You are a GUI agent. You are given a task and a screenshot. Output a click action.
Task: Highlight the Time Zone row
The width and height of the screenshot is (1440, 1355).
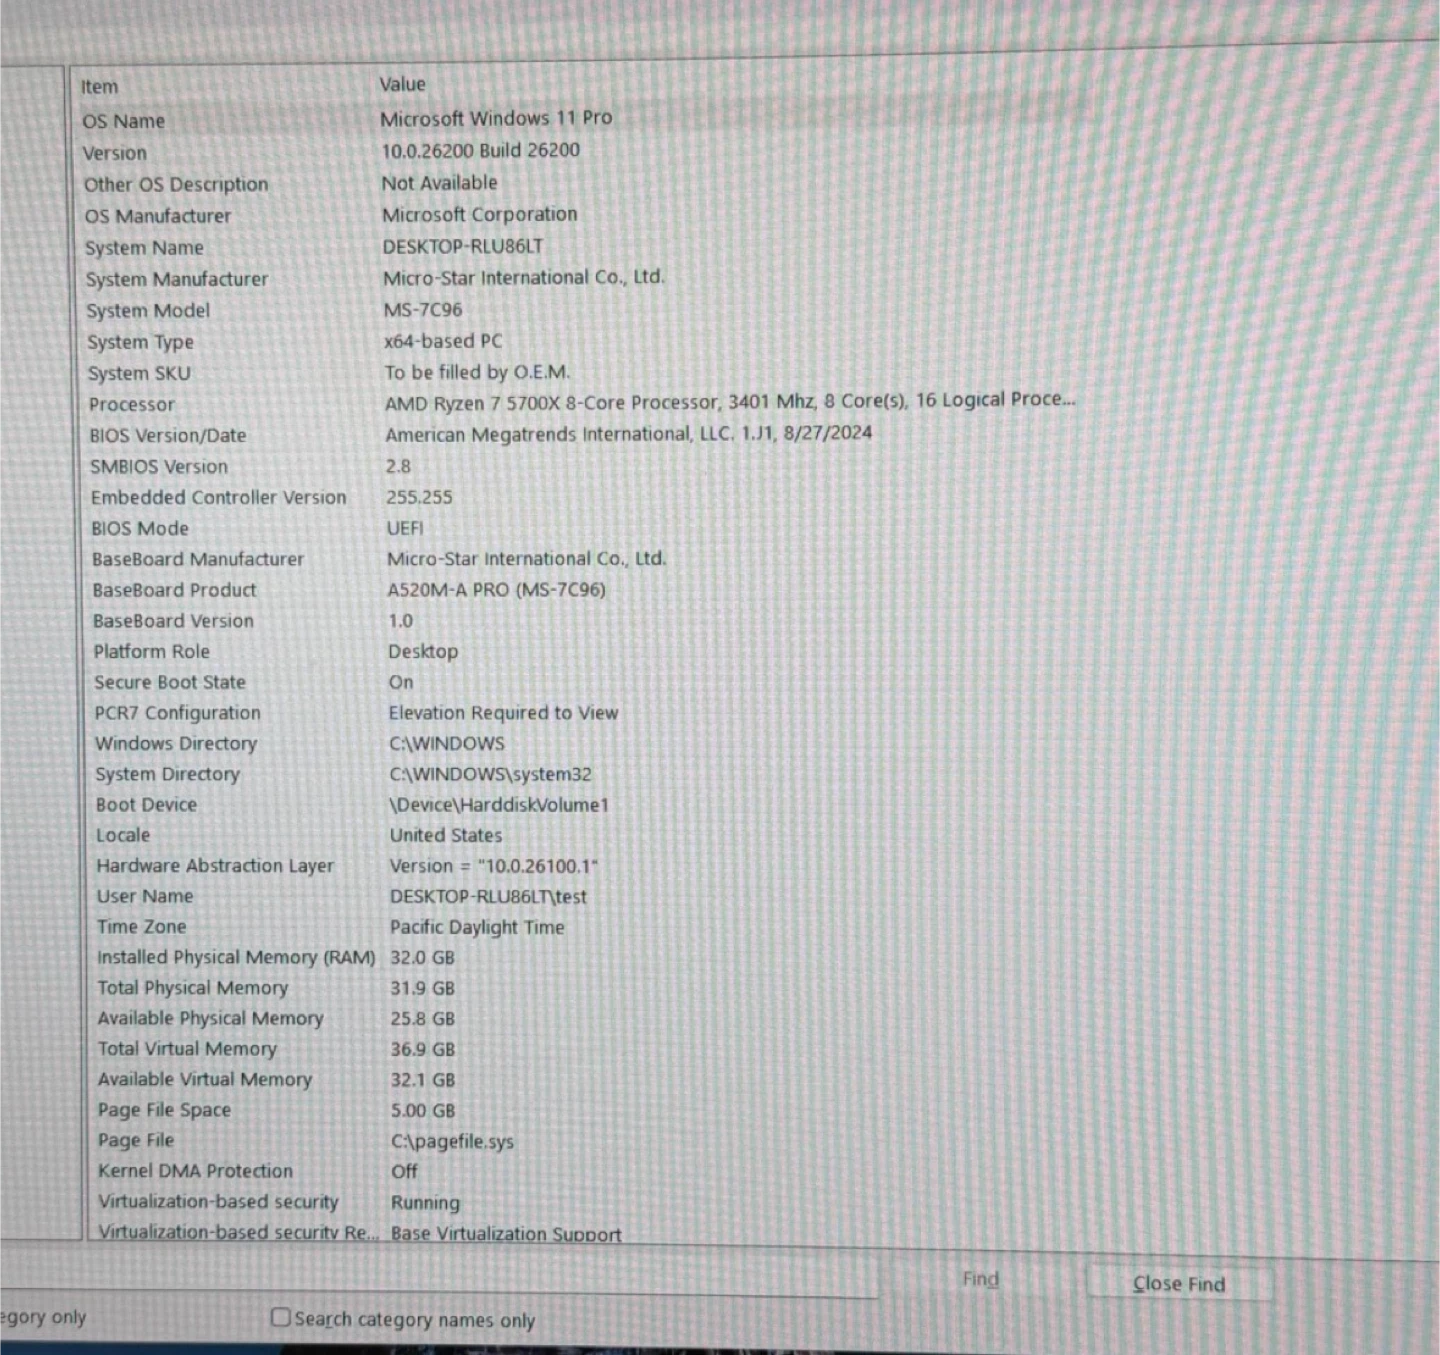[x=142, y=927]
